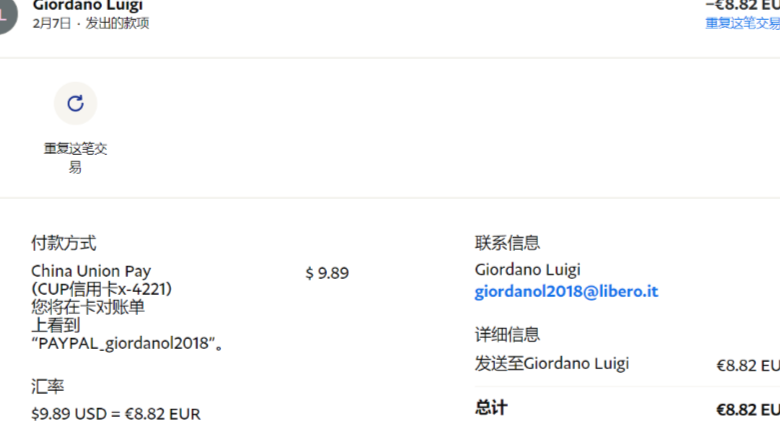Open the blue 重复这笔交易 link at top right
This screenshot has height=425, width=780.
pyautogui.click(x=742, y=23)
